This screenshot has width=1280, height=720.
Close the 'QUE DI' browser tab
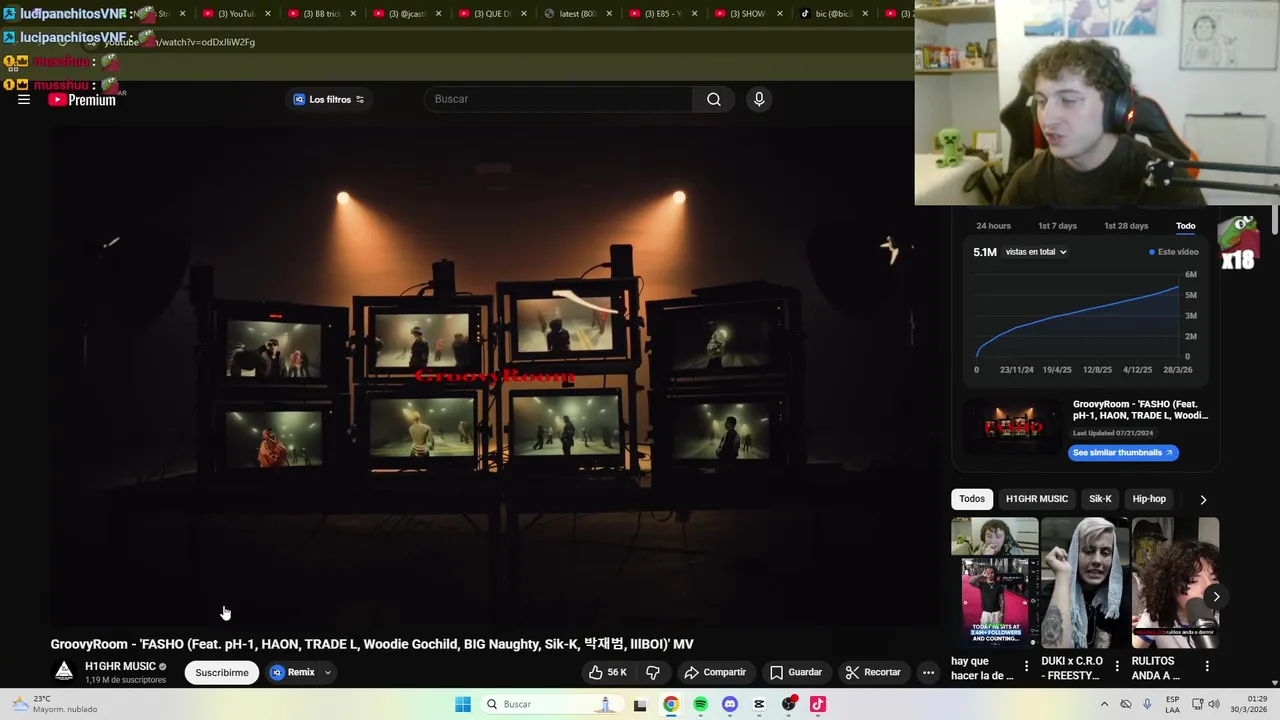click(x=523, y=14)
